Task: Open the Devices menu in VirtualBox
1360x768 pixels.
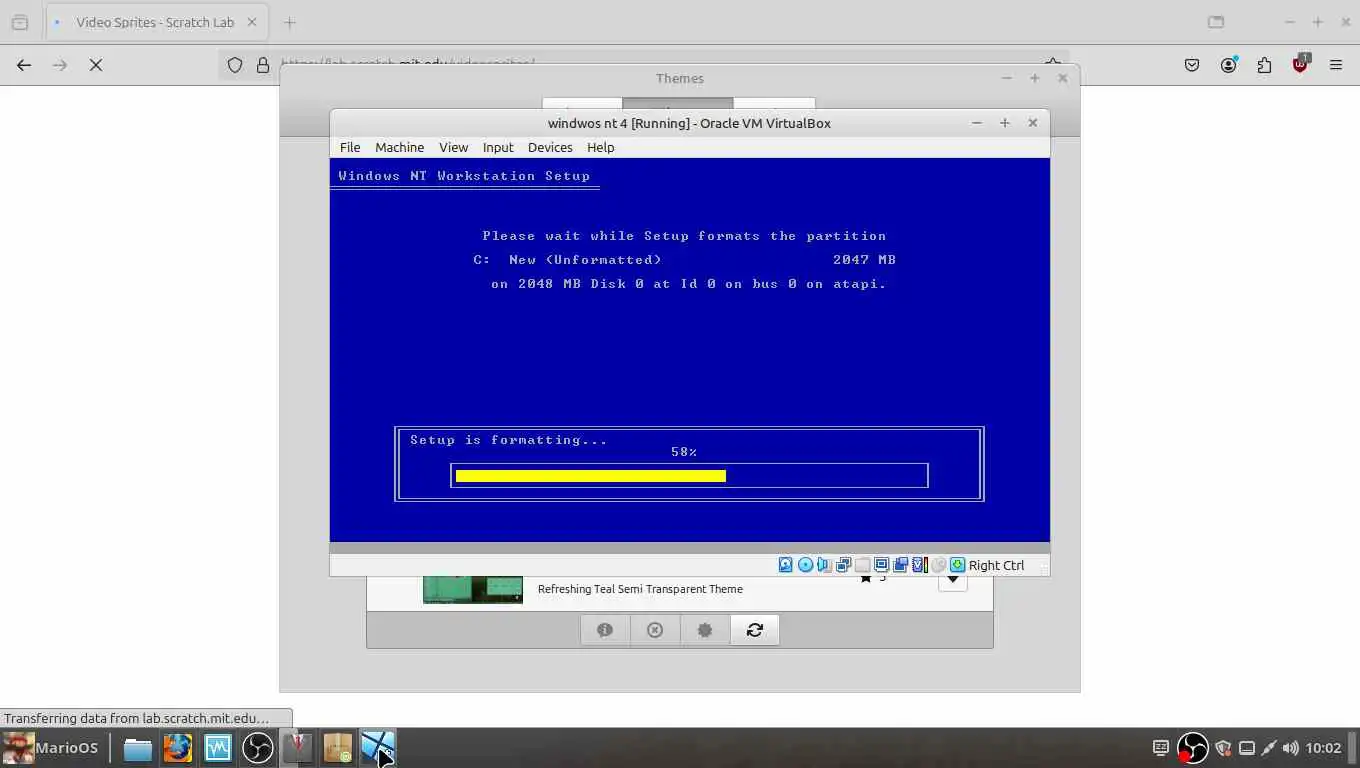Action: tap(550, 147)
